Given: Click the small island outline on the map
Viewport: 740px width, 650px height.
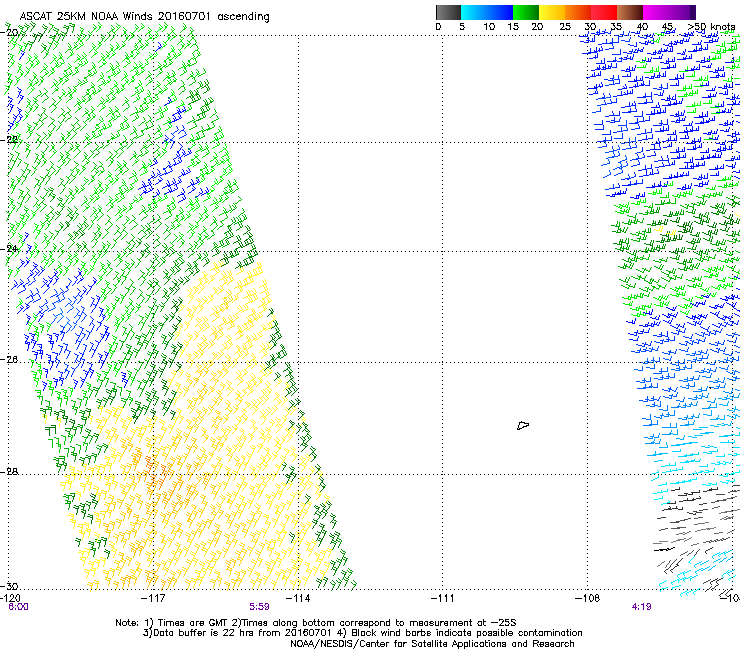Looking at the screenshot, I should 523,426.
